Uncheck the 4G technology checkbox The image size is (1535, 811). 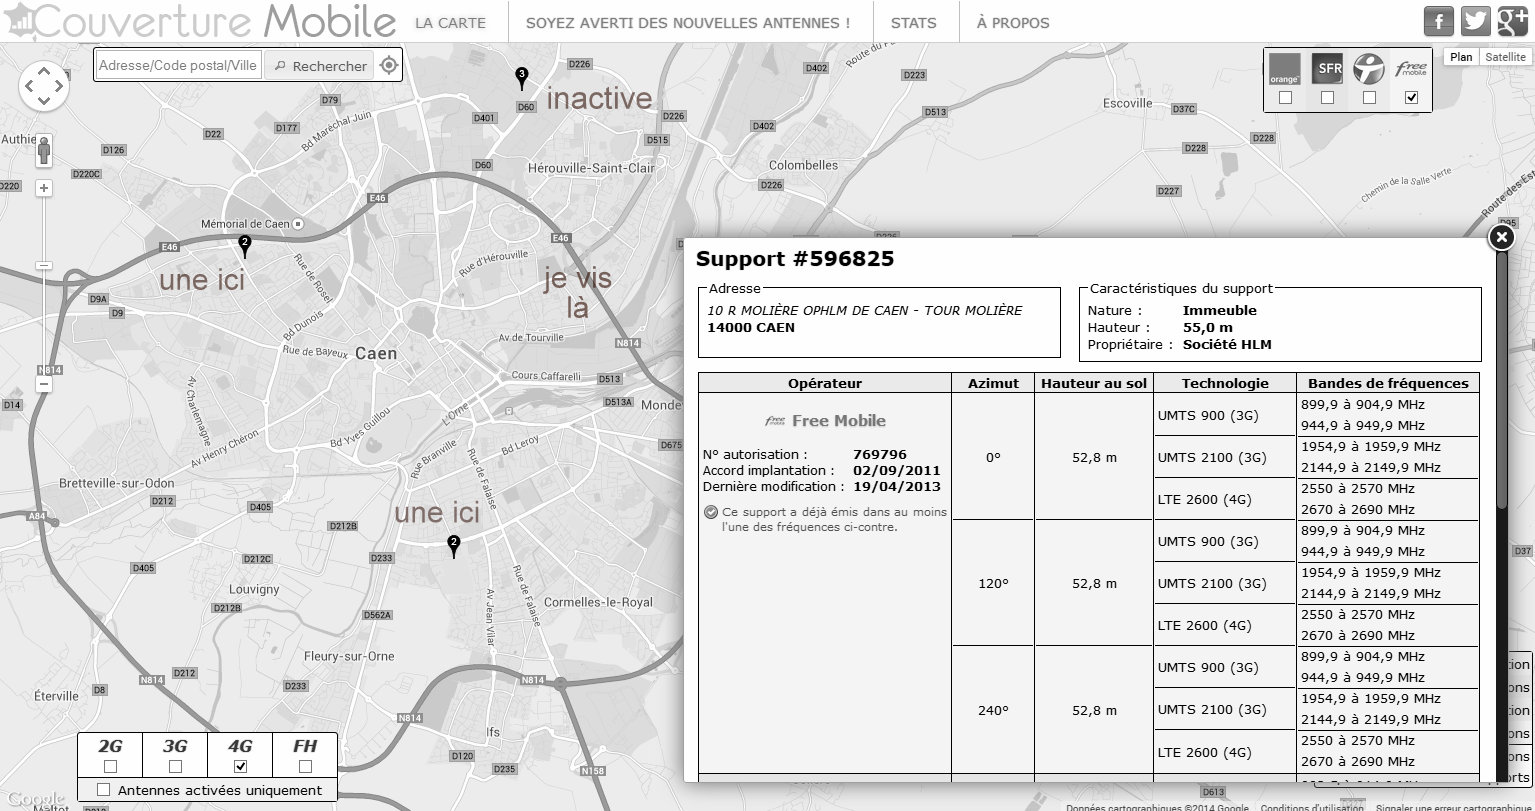click(240, 767)
